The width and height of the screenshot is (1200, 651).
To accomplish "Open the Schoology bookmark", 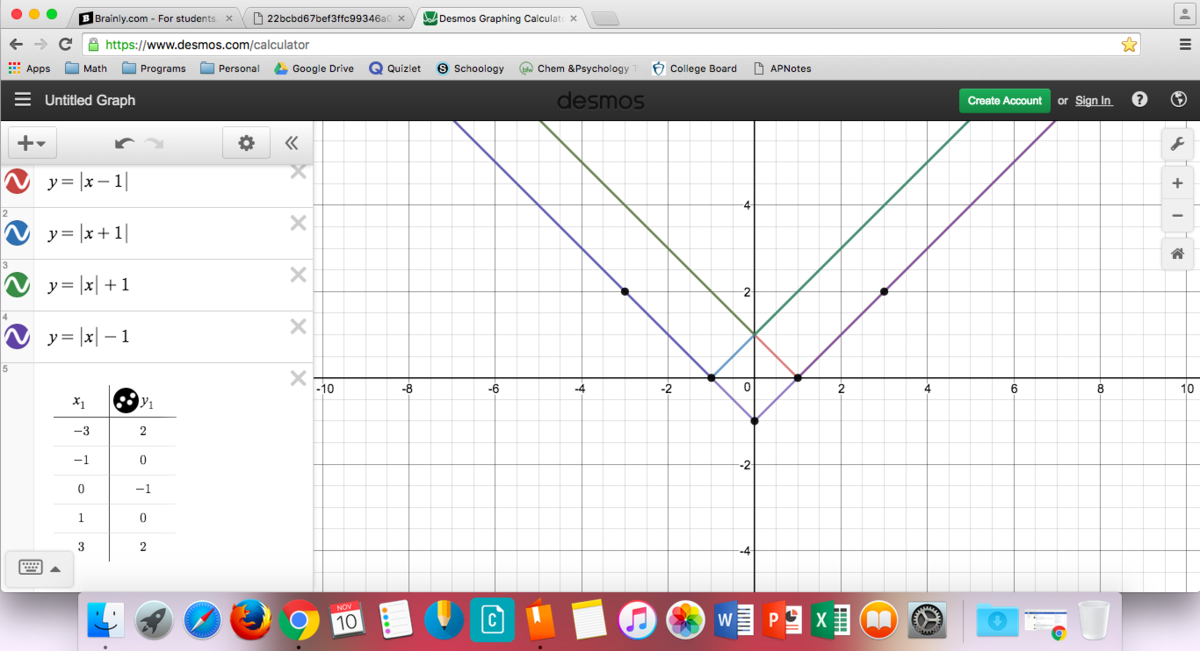I will click(x=470, y=68).
